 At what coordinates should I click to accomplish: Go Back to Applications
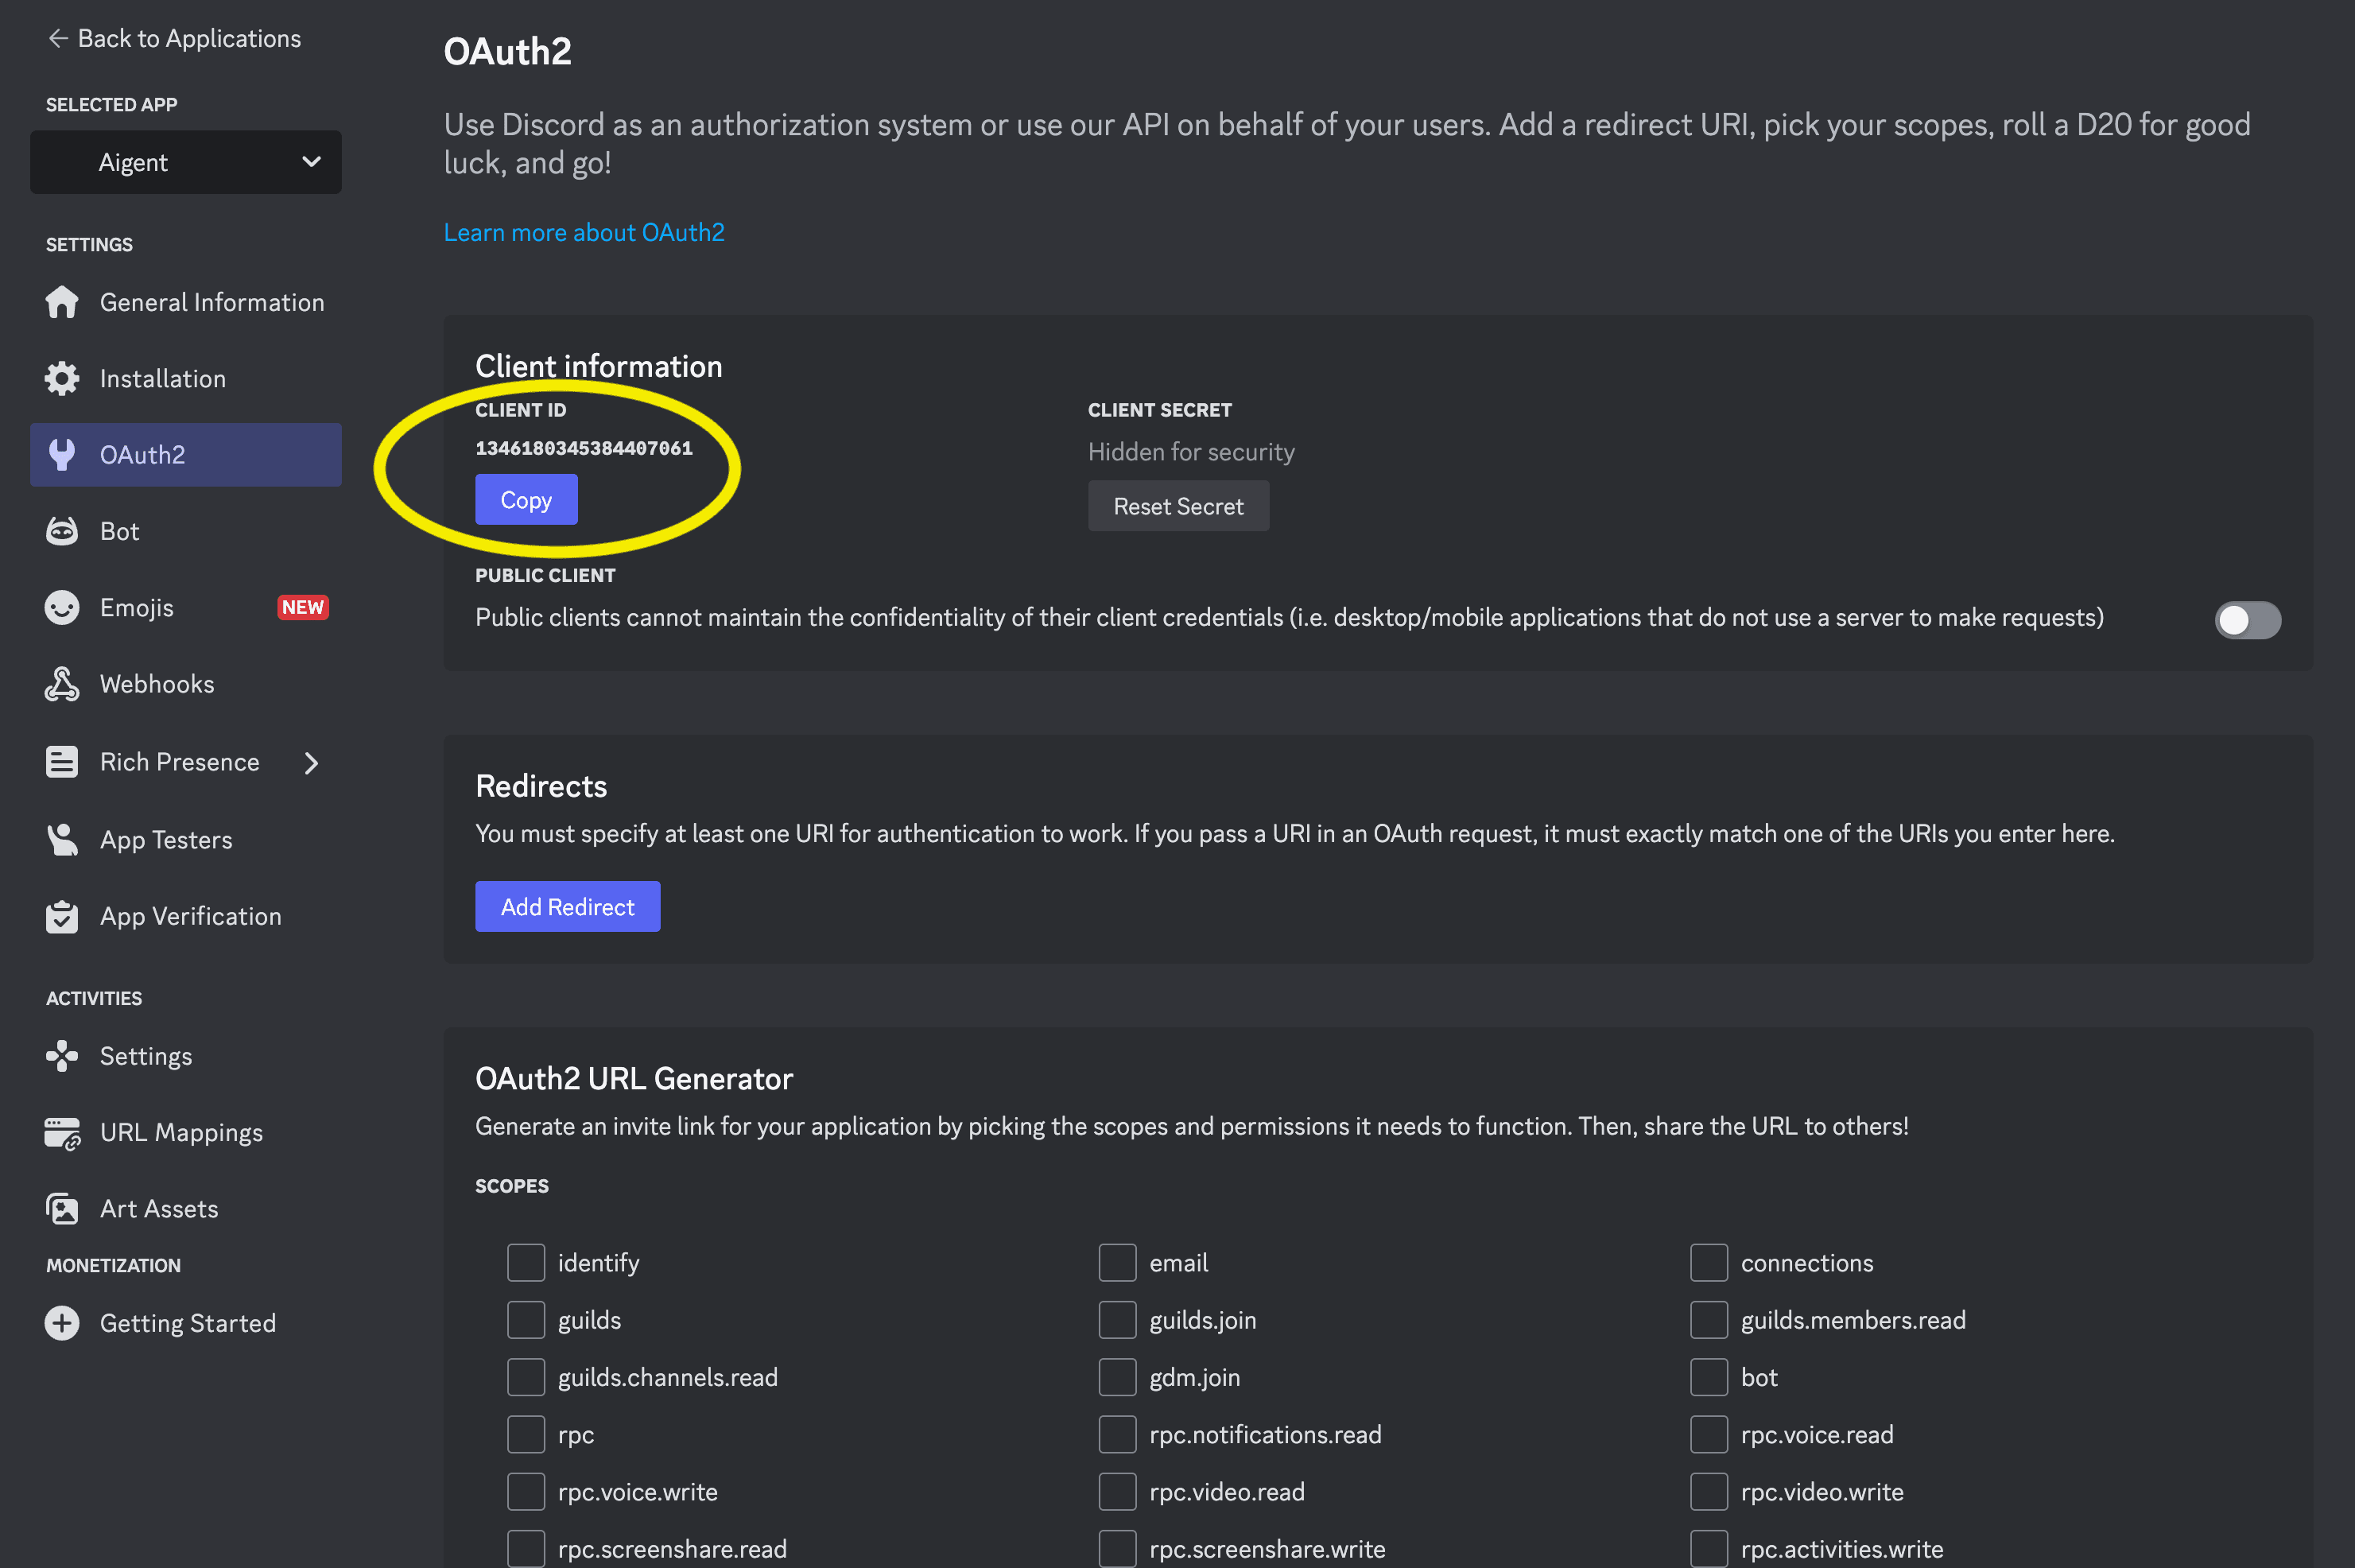click(x=174, y=38)
